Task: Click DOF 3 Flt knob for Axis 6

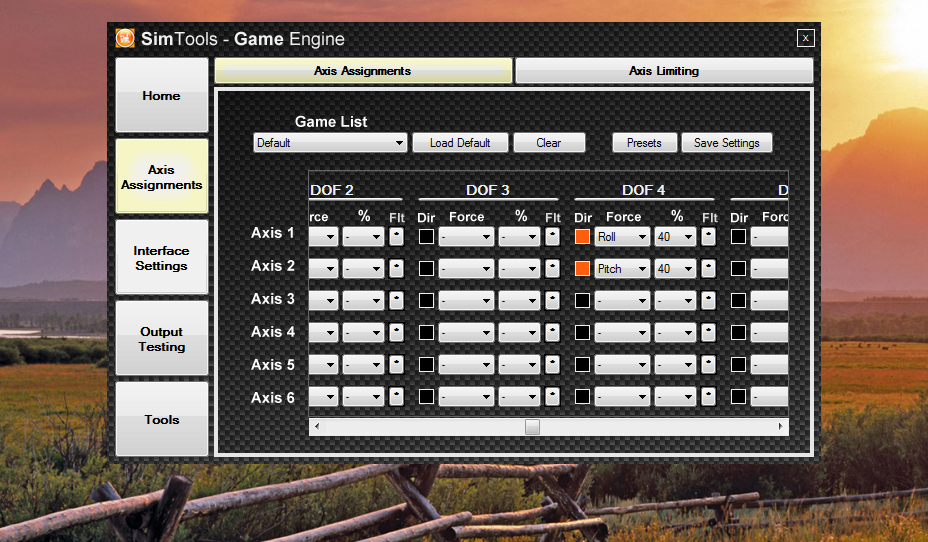Action: tap(552, 396)
